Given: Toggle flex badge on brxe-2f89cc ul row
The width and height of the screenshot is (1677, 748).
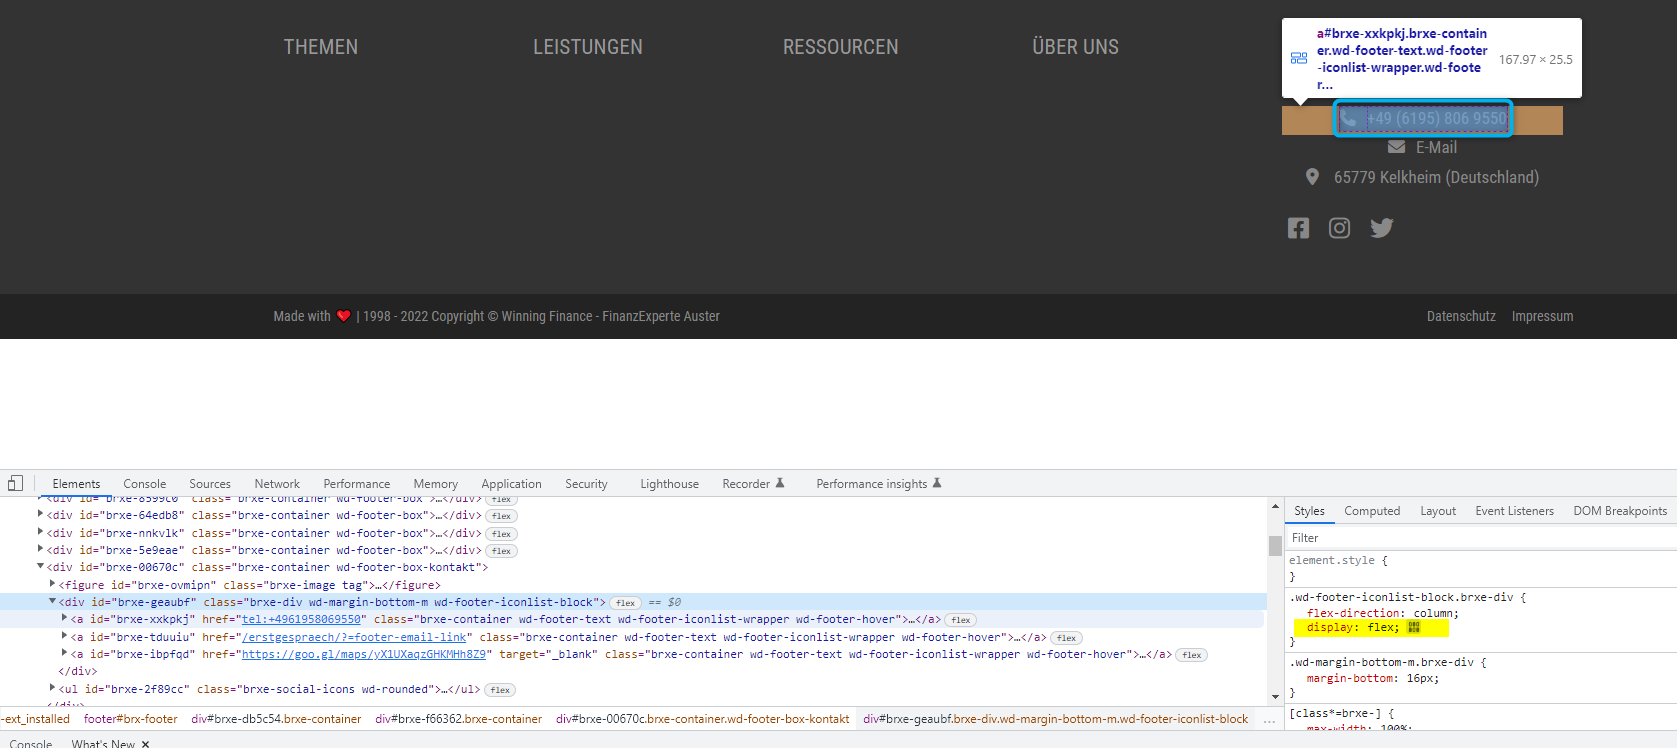Looking at the screenshot, I should click(x=500, y=690).
